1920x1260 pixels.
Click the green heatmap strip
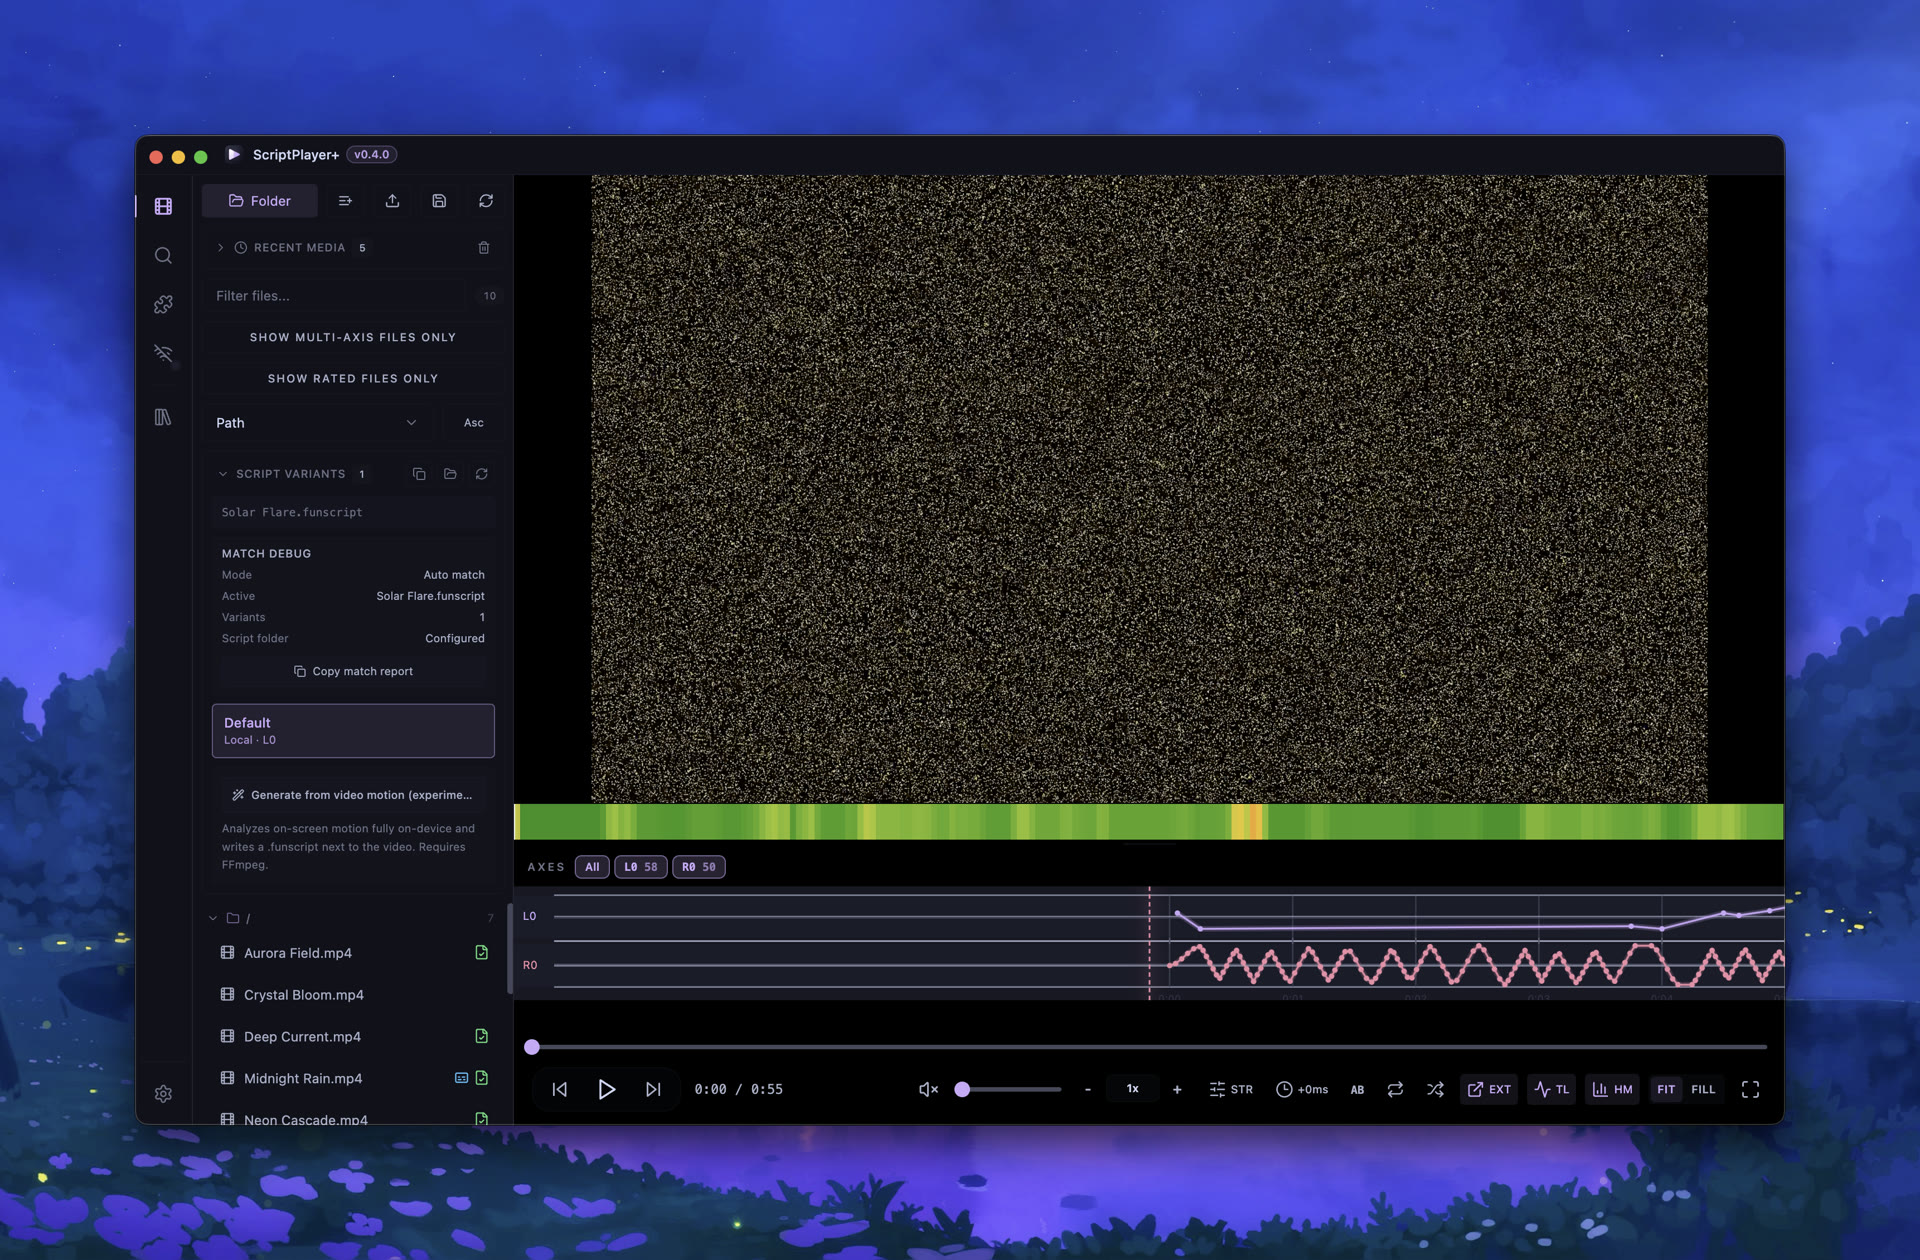[1149, 822]
